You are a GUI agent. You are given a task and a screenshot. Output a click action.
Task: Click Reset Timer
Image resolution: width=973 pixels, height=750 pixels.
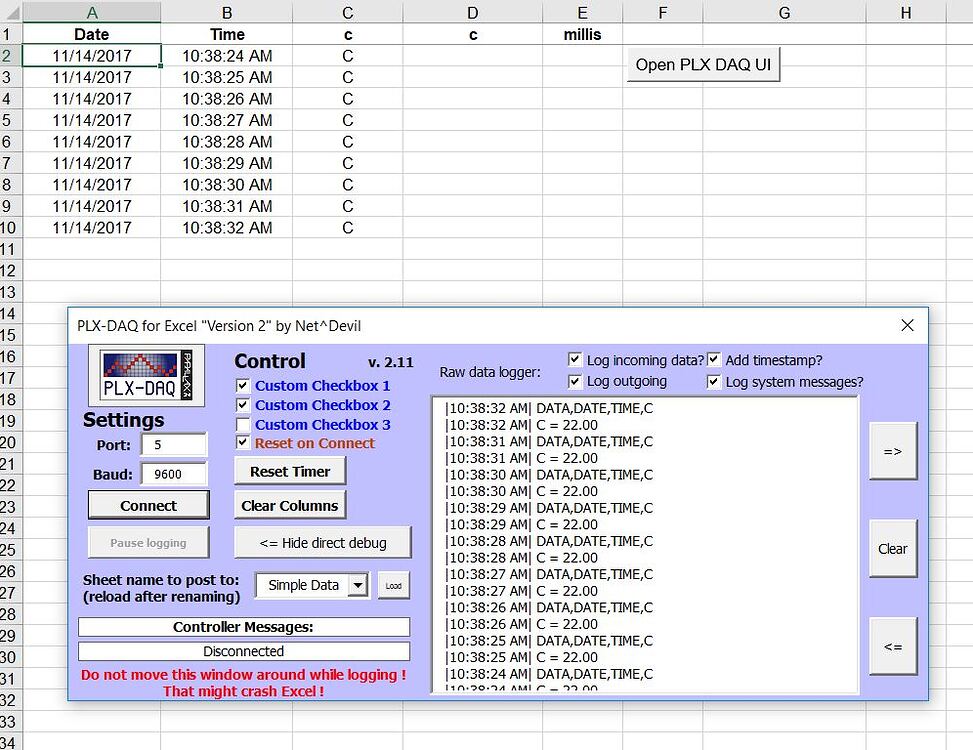(x=289, y=470)
